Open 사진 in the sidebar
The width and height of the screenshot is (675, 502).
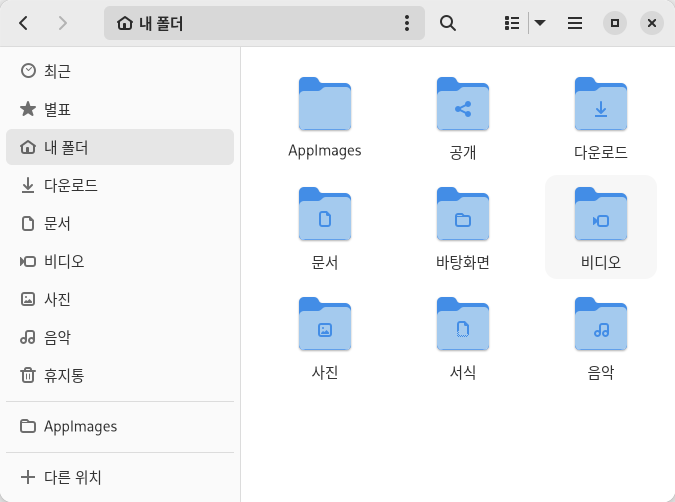click(x=120, y=299)
